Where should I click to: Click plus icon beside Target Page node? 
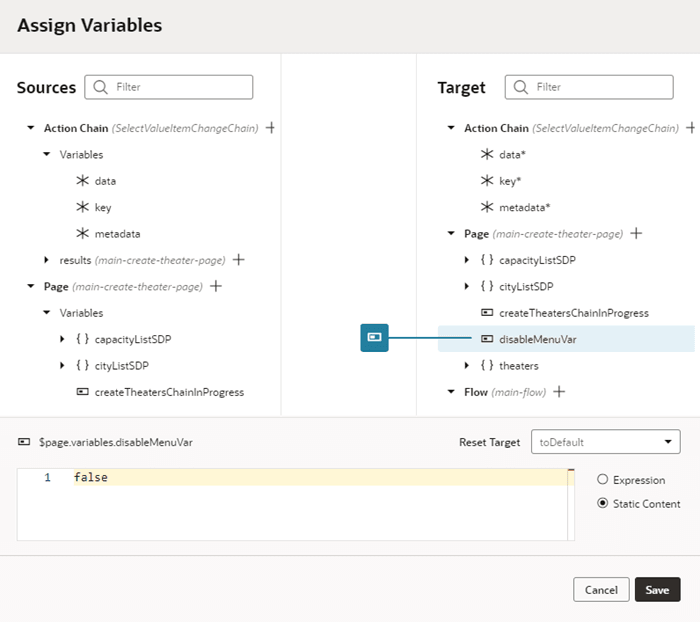[636, 234]
